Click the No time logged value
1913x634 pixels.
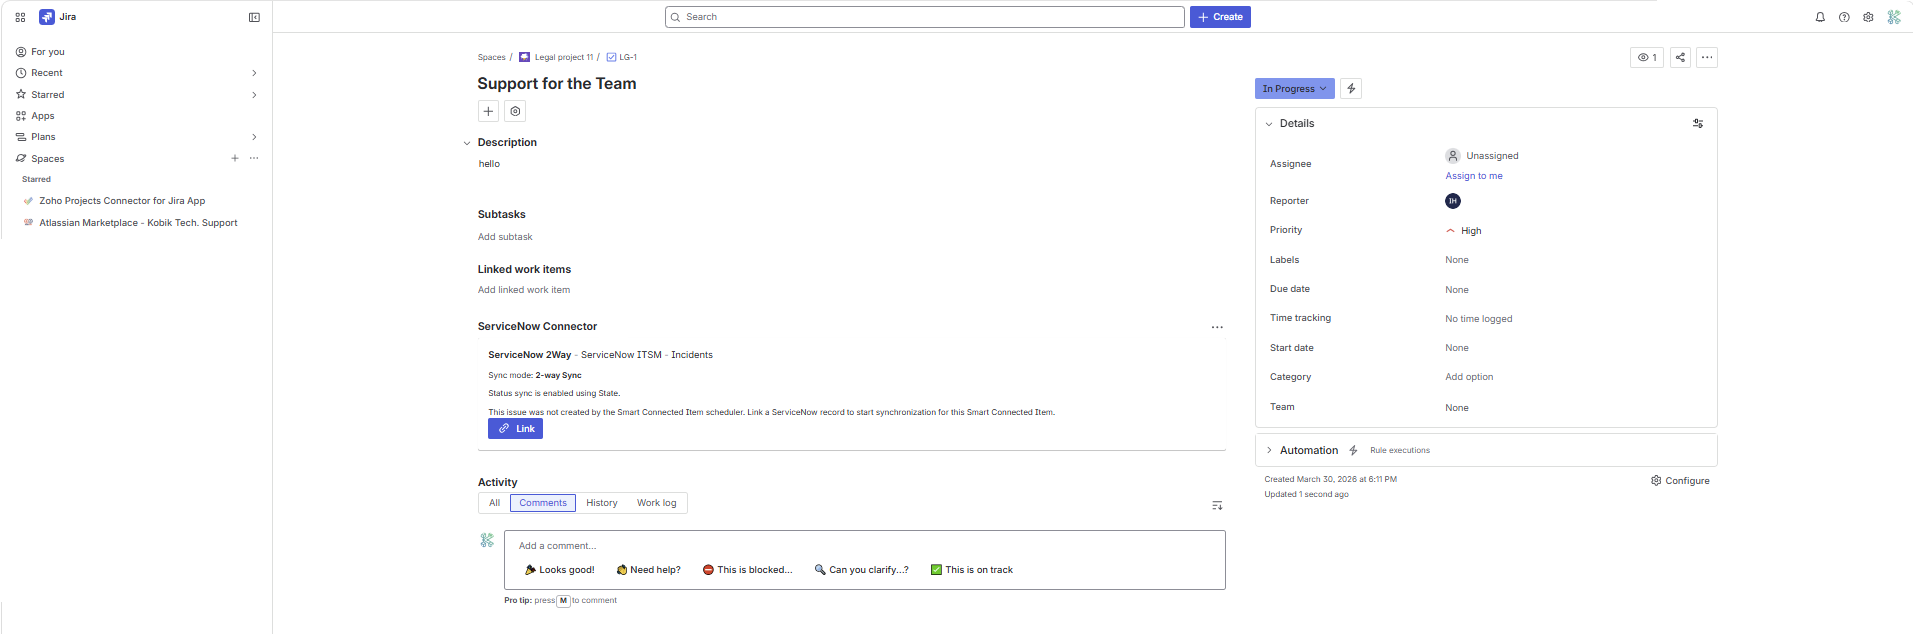(x=1479, y=319)
